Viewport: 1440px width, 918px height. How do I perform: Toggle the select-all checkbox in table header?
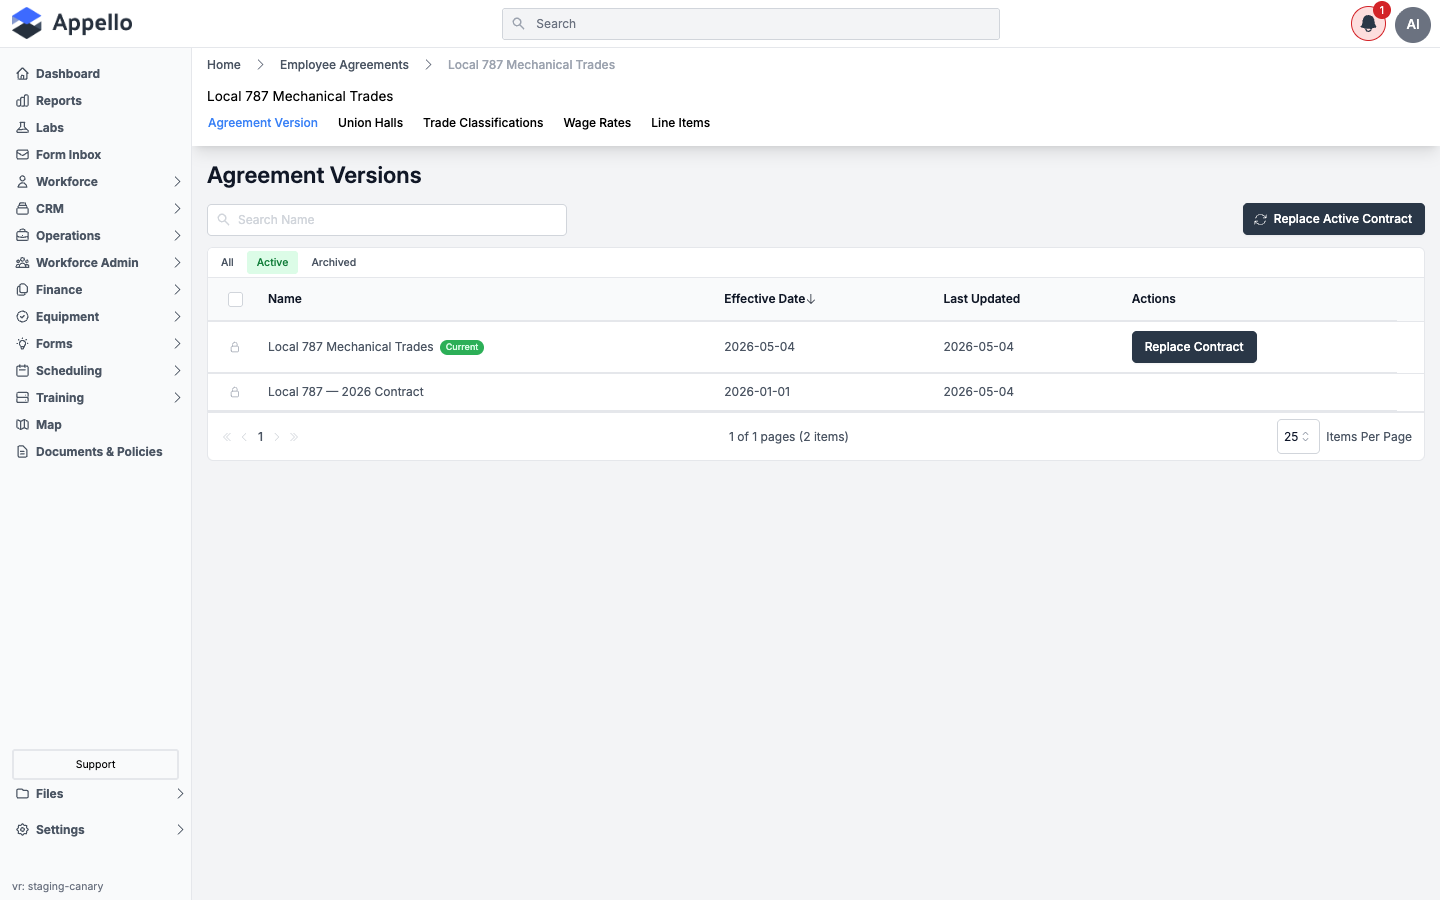[235, 299]
